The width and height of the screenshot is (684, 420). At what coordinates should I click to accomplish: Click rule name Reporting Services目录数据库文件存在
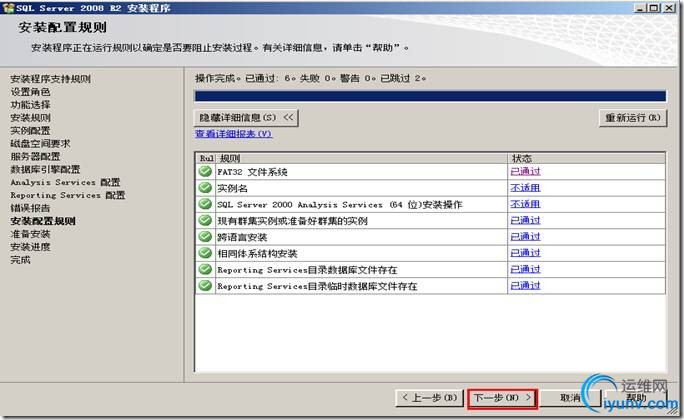point(307,270)
